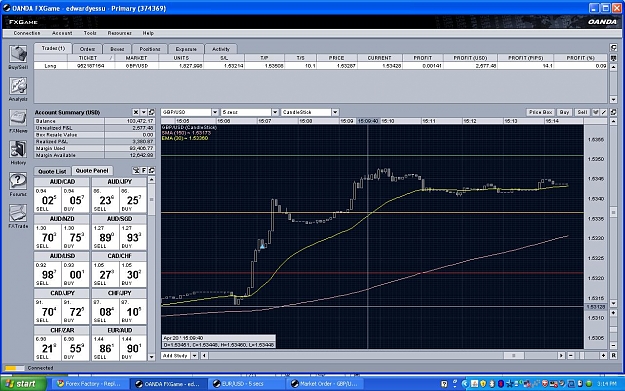Click the quote panel scroll up arrow
The height and width of the screenshot is (391, 625).
(151, 180)
